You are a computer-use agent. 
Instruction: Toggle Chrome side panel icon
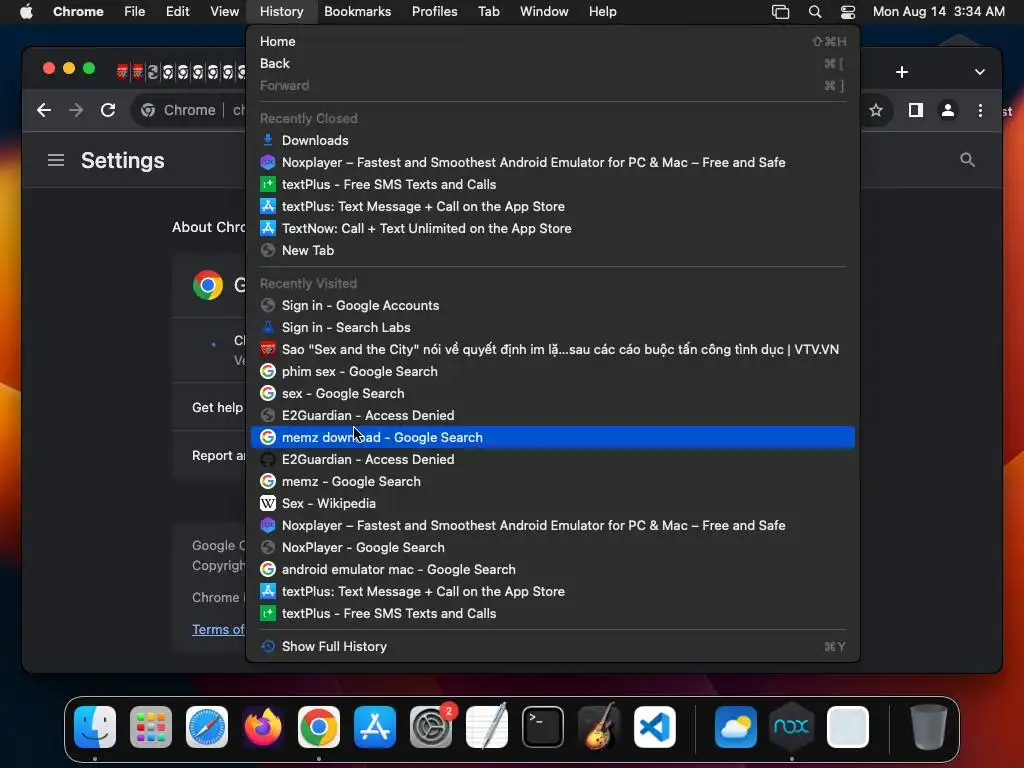point(916,110)
